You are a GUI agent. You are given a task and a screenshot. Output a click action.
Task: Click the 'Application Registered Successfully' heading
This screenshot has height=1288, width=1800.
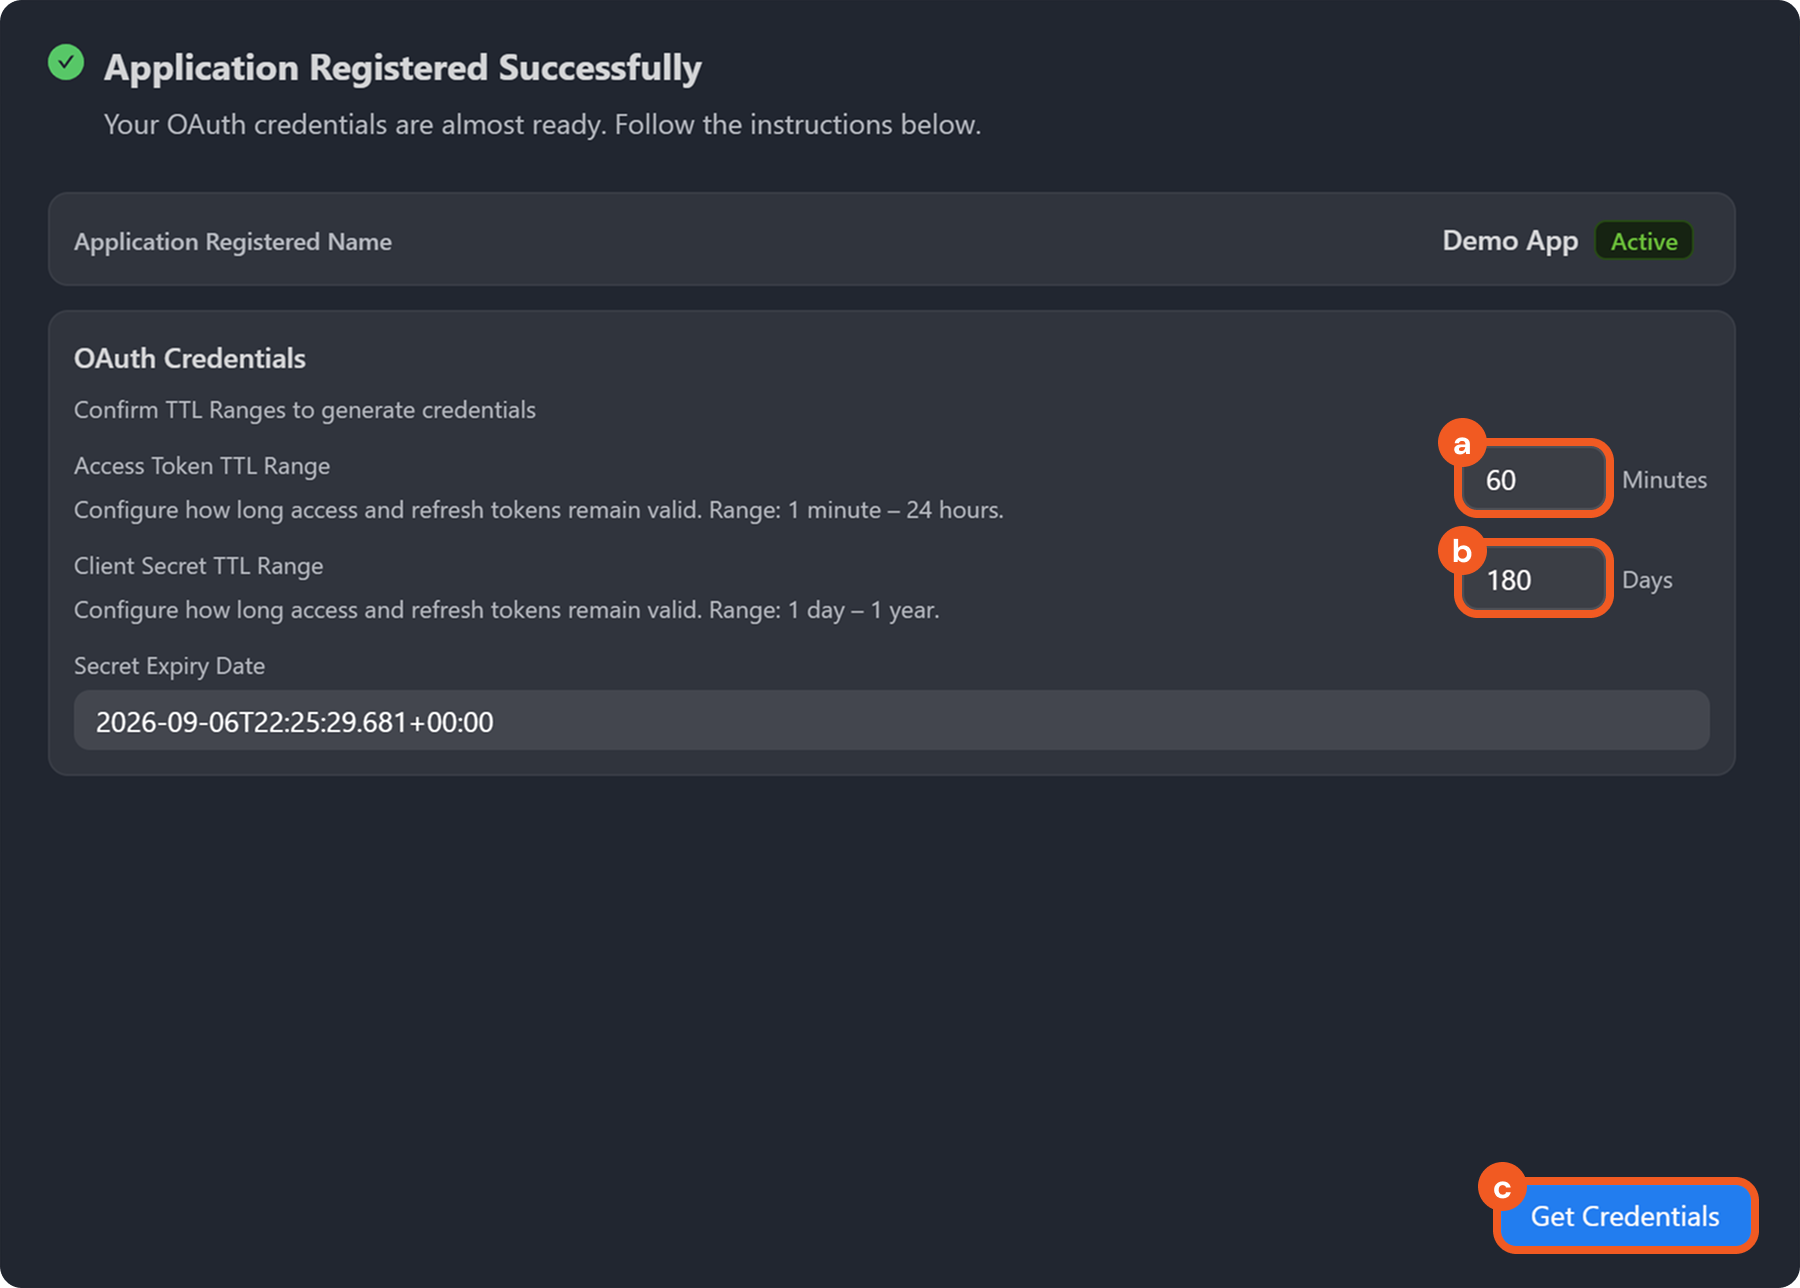[x=402, y=68]
